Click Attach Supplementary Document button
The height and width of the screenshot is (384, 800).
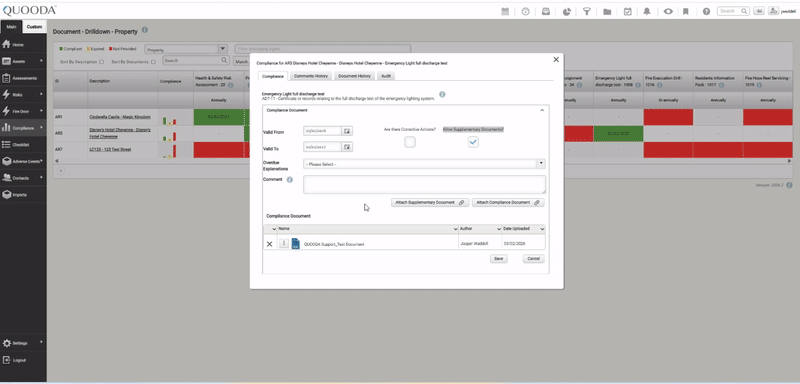point(430,202)
